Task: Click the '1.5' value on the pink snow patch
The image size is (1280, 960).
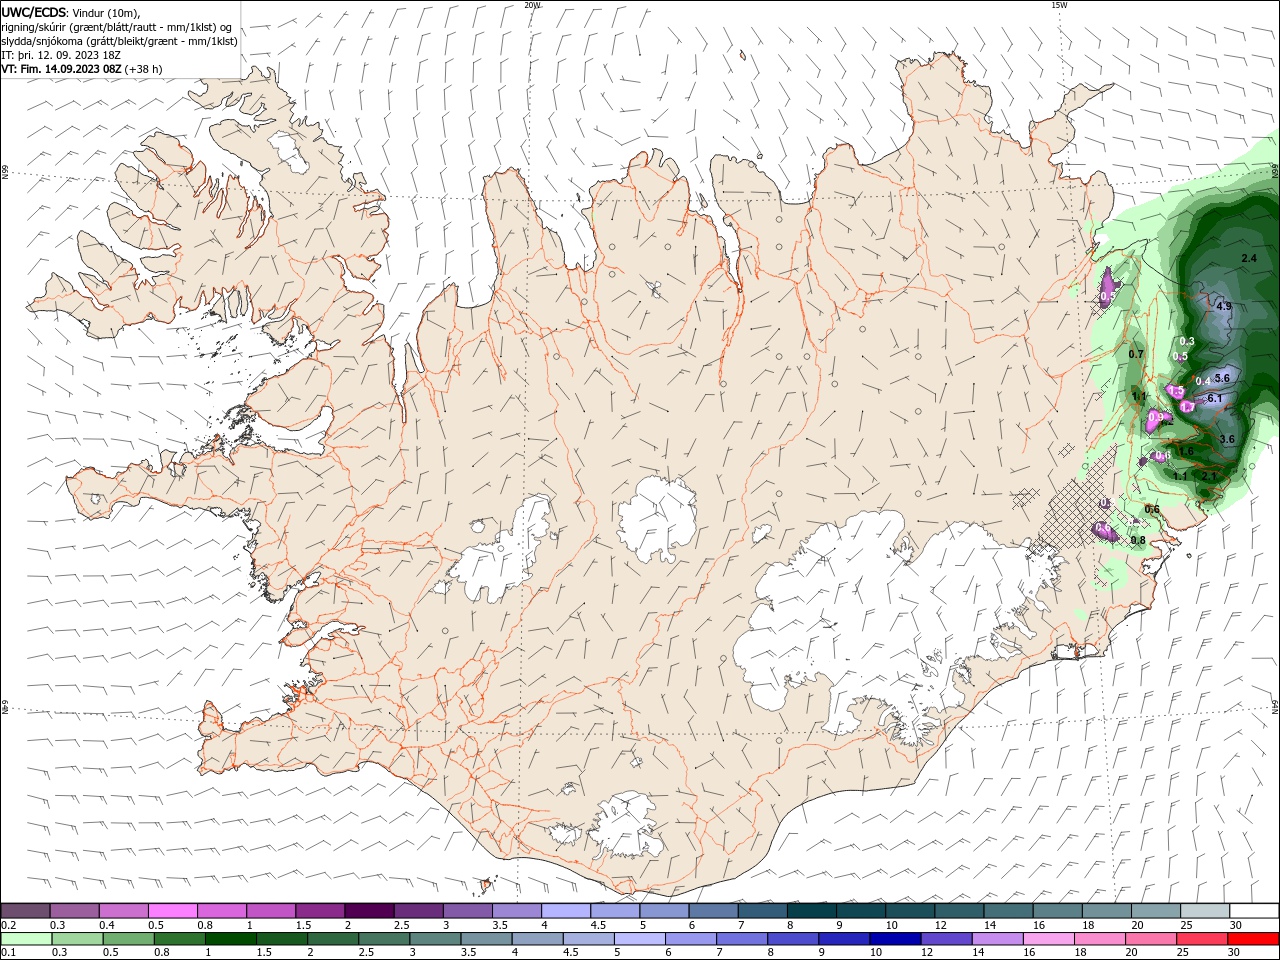Action: point(1176,391)
